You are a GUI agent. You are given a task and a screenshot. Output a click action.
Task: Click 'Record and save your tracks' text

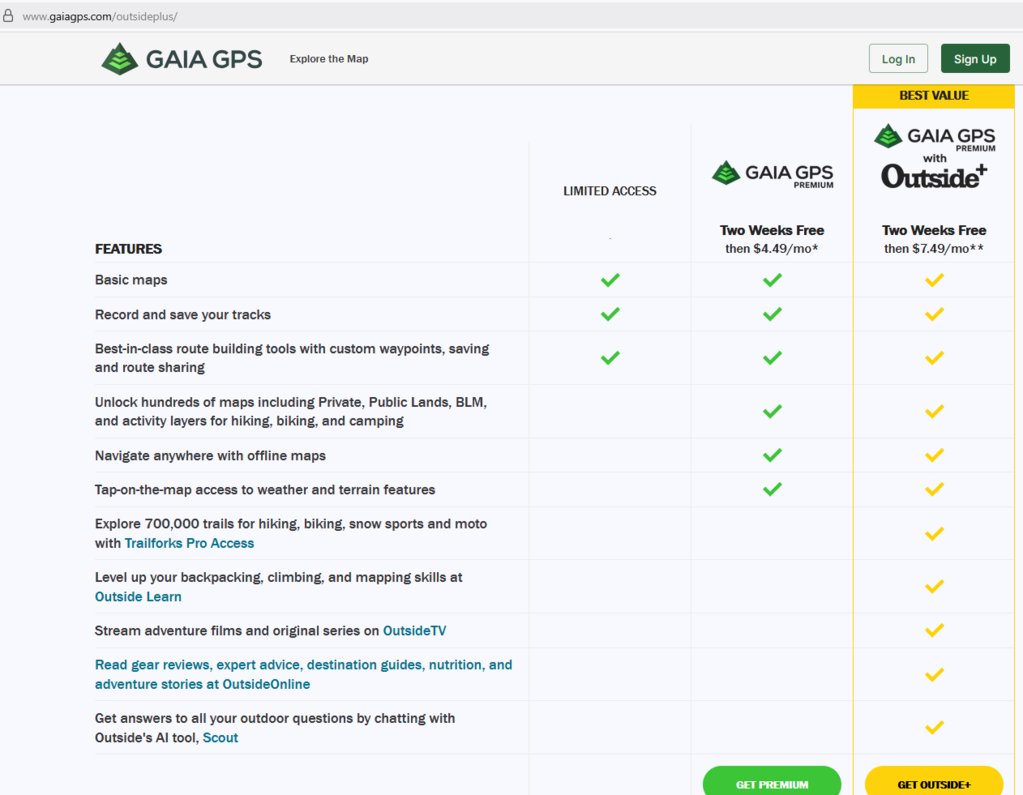click(x=183, y=314)
